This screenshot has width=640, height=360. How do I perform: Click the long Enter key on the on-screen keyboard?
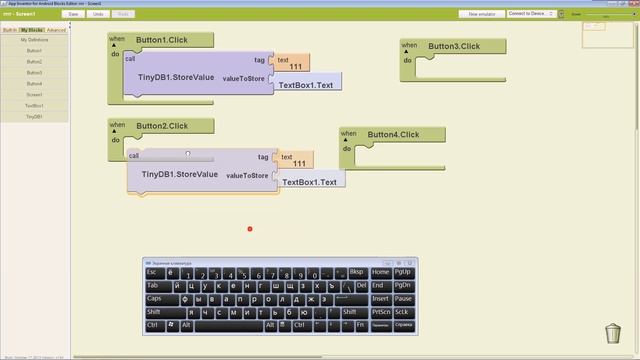pyautogui.click(x=351, y=300)
